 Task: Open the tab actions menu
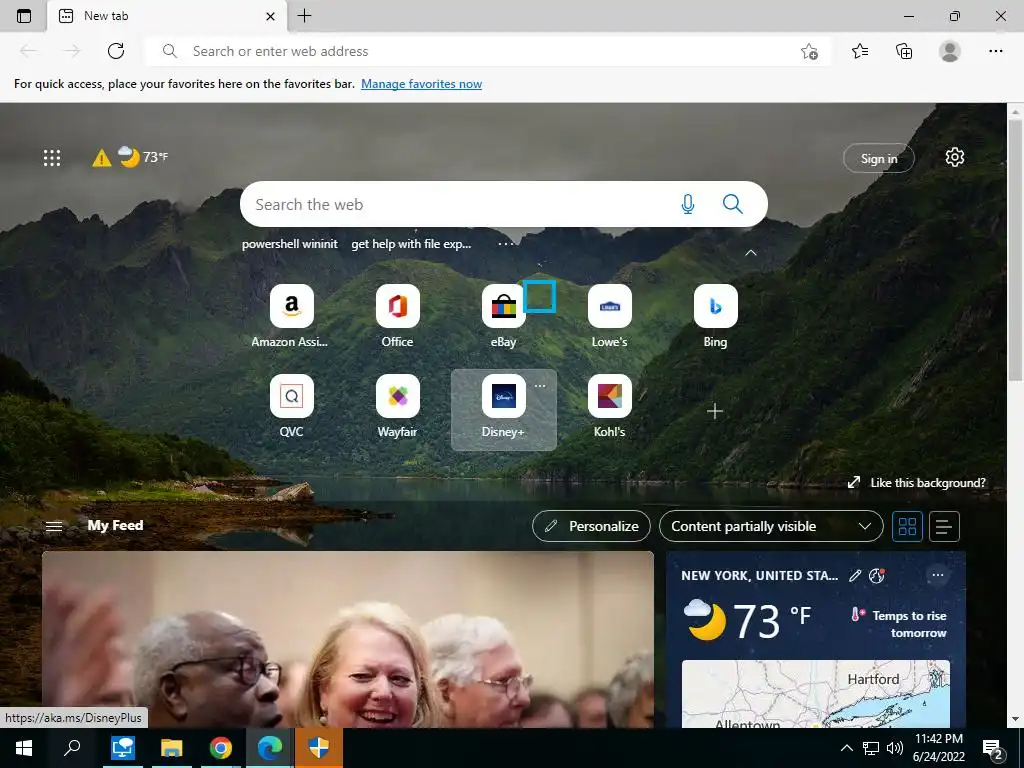[x=24, y=16]
